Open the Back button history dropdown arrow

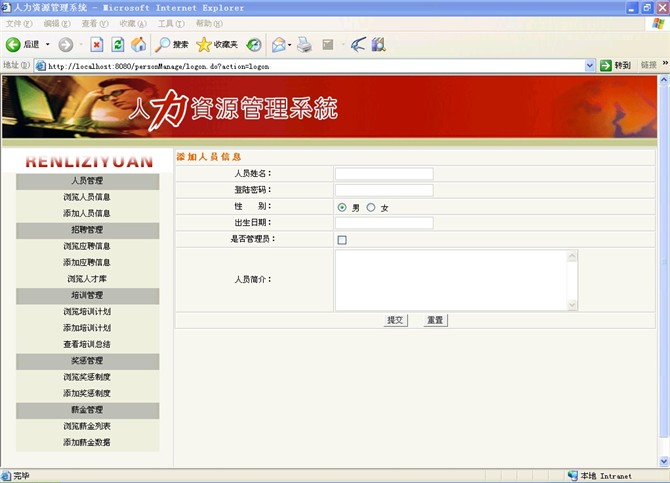[47, 44]
